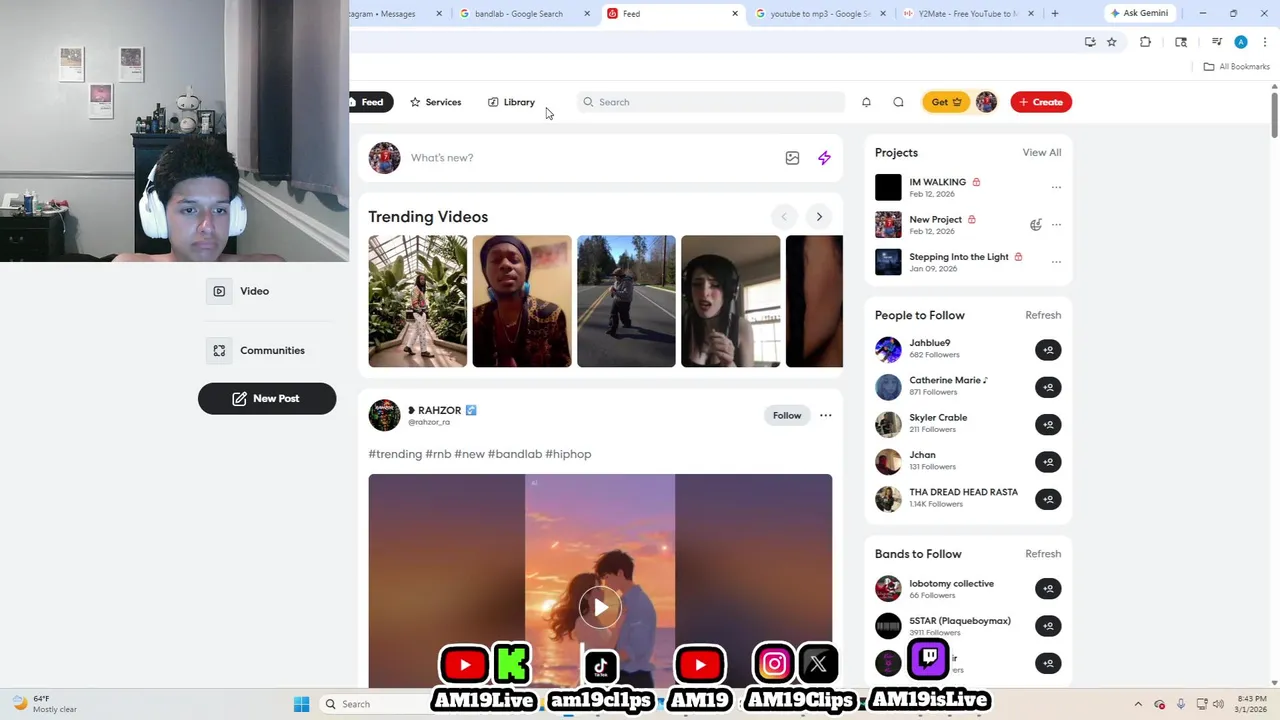Open the Chrome extensions puzzle icon
The image size is (1280, 720).
[x=1145, y=42]
